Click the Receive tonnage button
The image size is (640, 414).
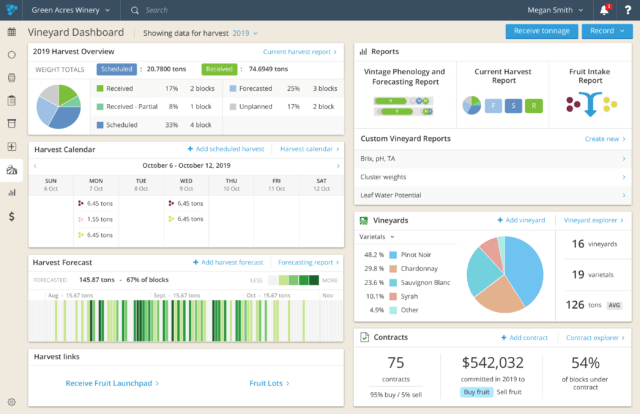point(542,32)
